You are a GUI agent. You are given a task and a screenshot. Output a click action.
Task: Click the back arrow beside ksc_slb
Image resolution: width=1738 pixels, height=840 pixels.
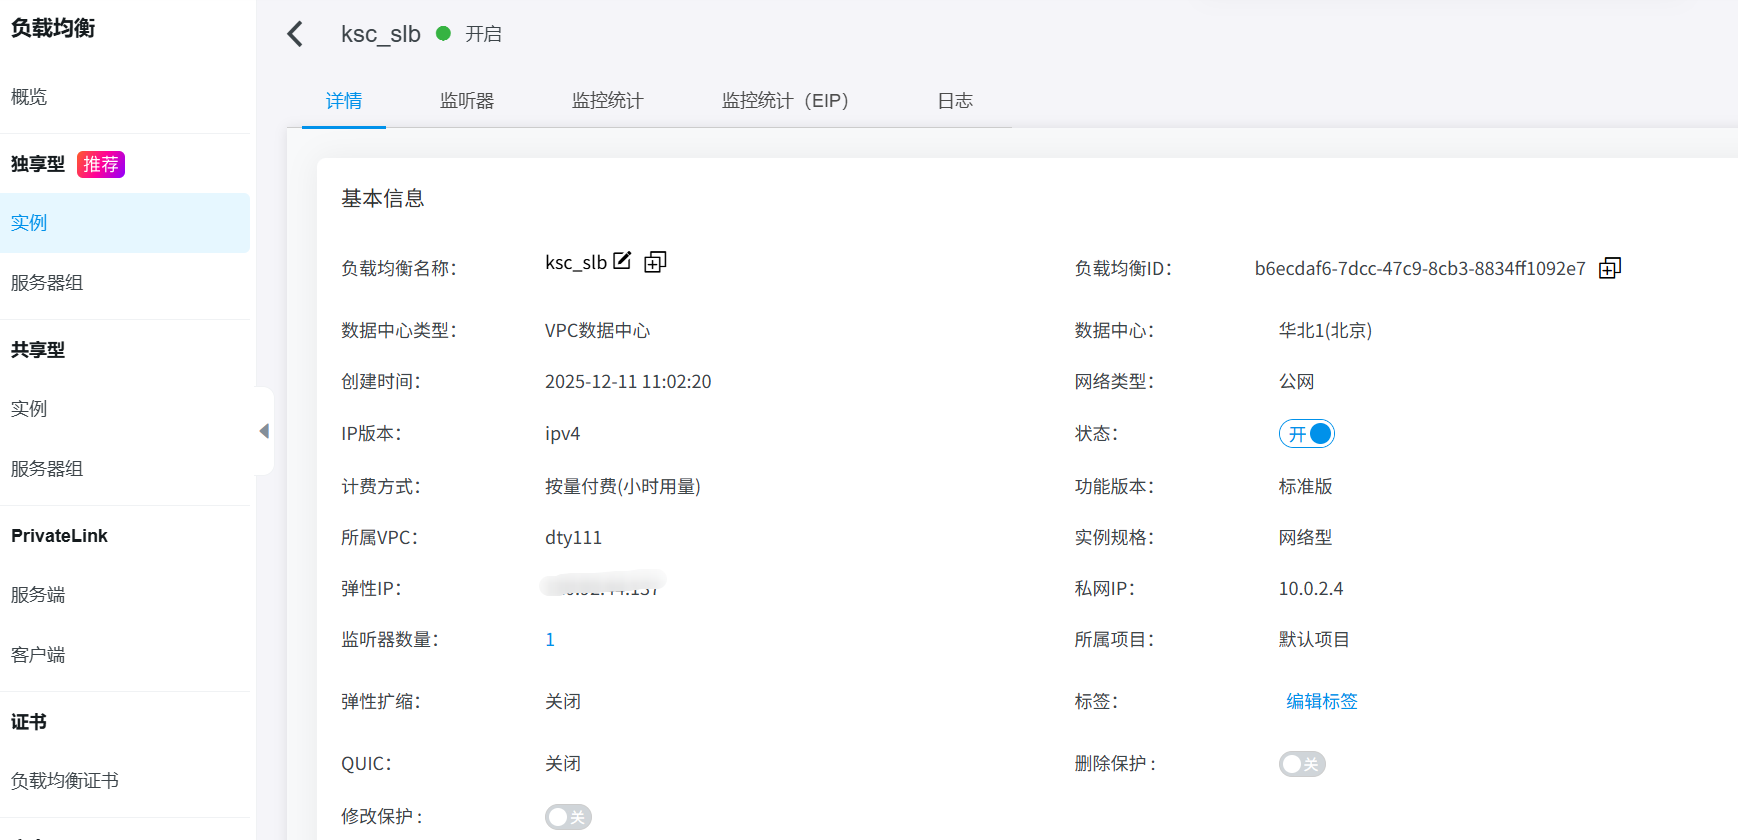[x=295, y=34]
